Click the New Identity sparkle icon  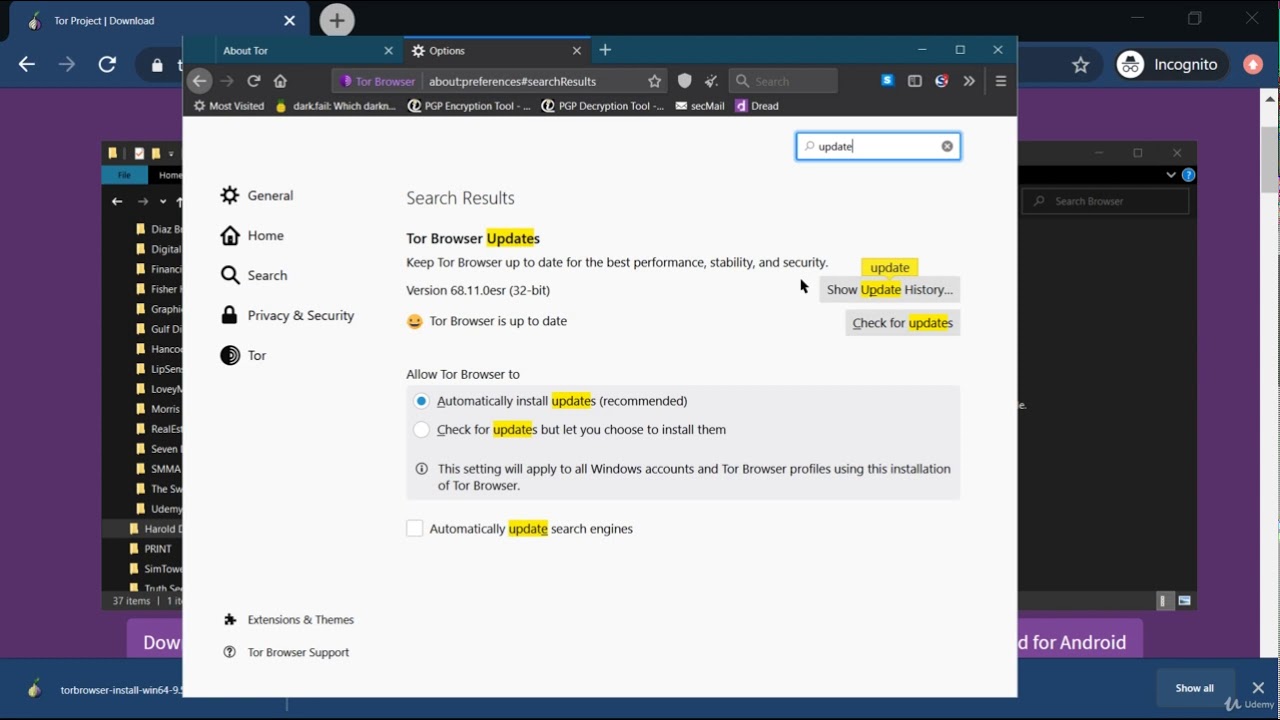711,81
